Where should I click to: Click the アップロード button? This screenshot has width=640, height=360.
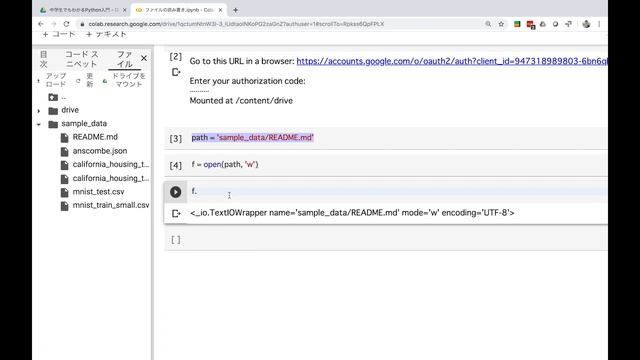52,80
